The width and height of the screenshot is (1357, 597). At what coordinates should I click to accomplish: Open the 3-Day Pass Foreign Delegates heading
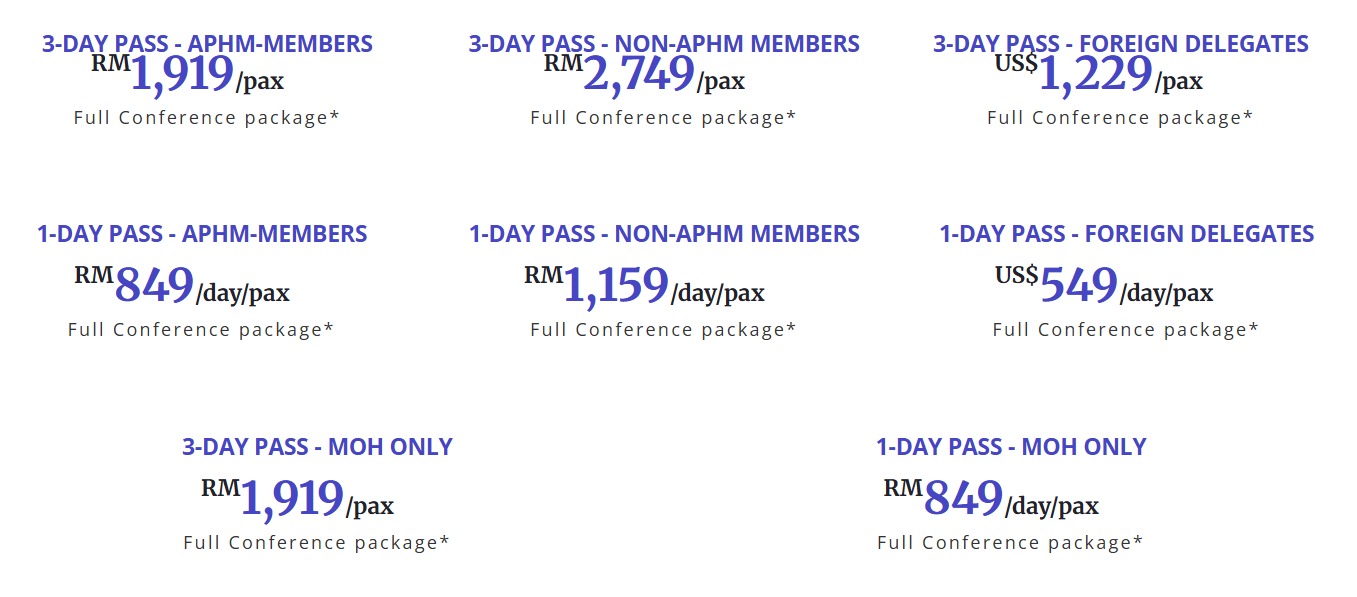1120,44
